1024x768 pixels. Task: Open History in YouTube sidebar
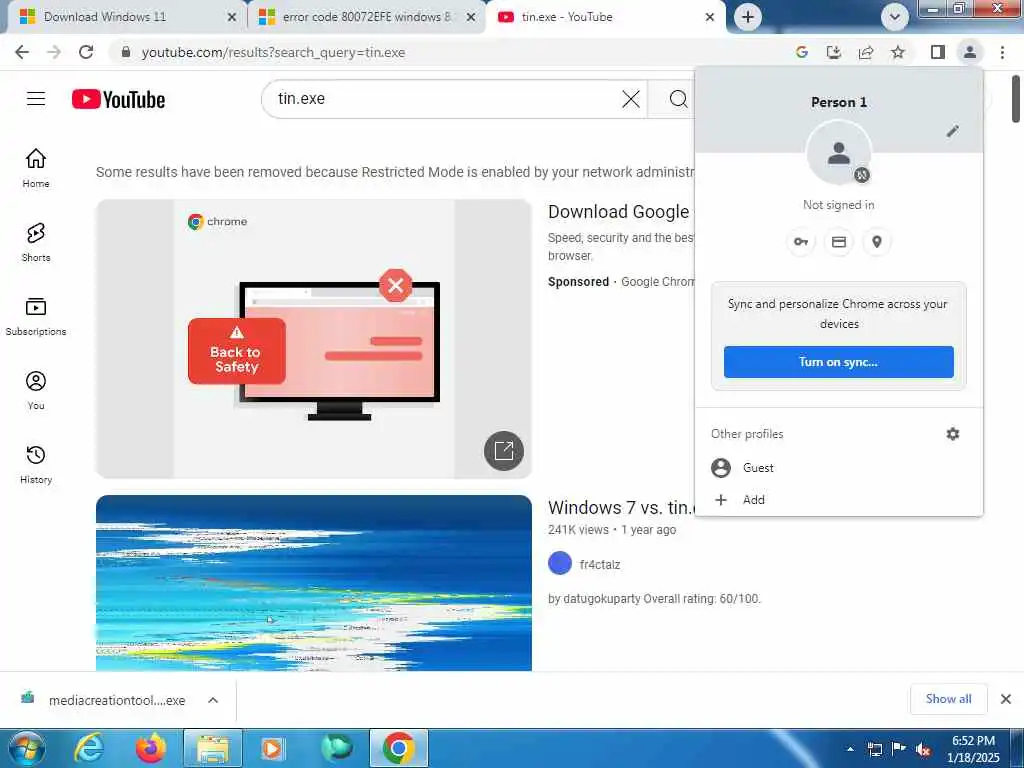coord(36,464)
